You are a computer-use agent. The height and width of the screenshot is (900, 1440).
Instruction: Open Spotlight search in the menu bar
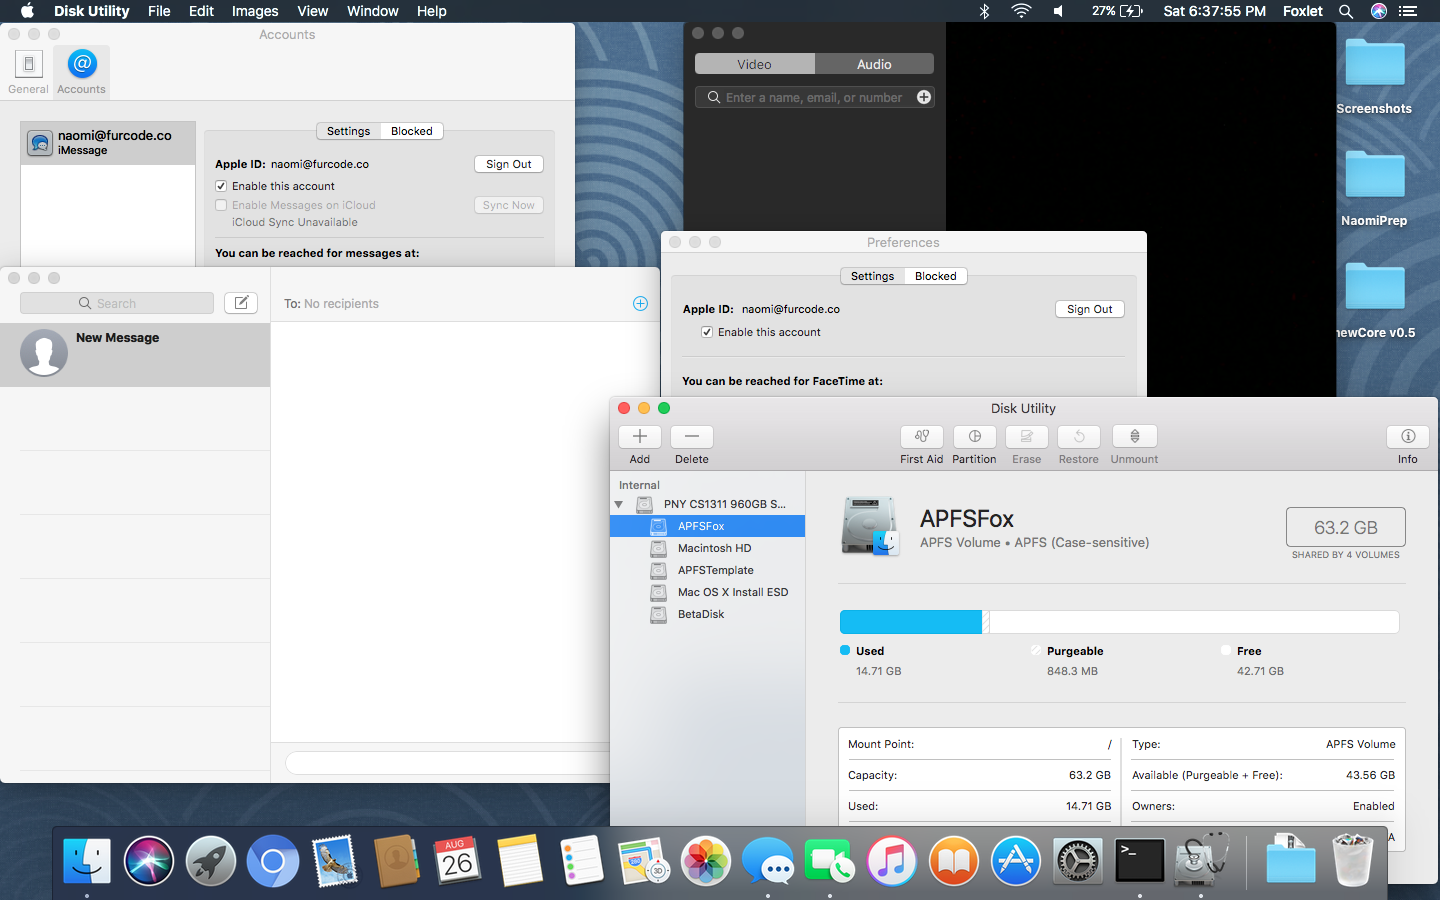pos(1346,11)
